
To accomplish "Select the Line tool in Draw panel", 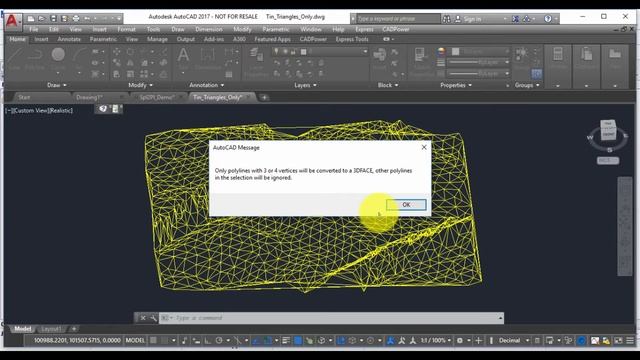I will (x=14, y=59).
